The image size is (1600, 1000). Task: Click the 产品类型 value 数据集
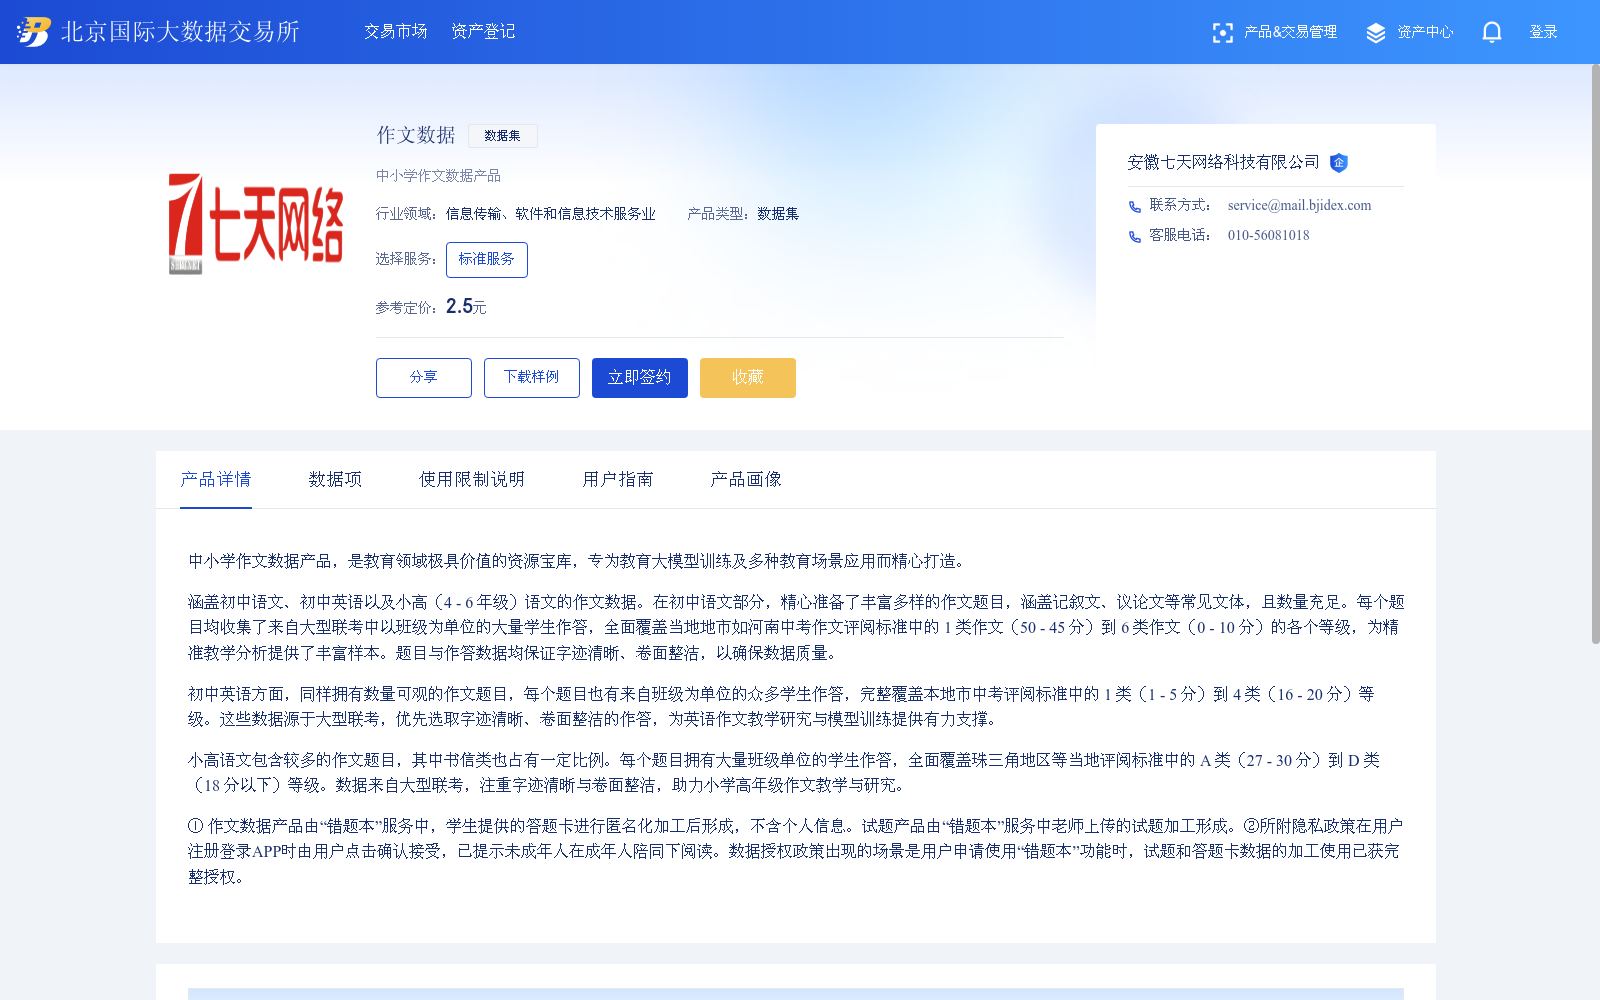[x=778, y=214]
